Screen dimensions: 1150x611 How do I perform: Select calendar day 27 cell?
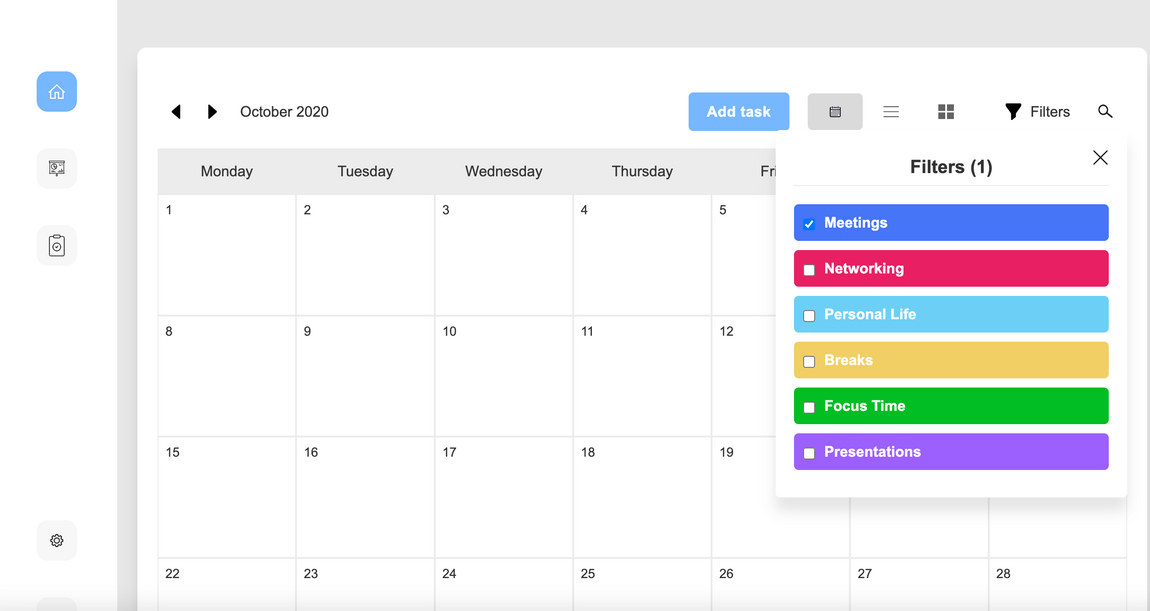(920, 585)
